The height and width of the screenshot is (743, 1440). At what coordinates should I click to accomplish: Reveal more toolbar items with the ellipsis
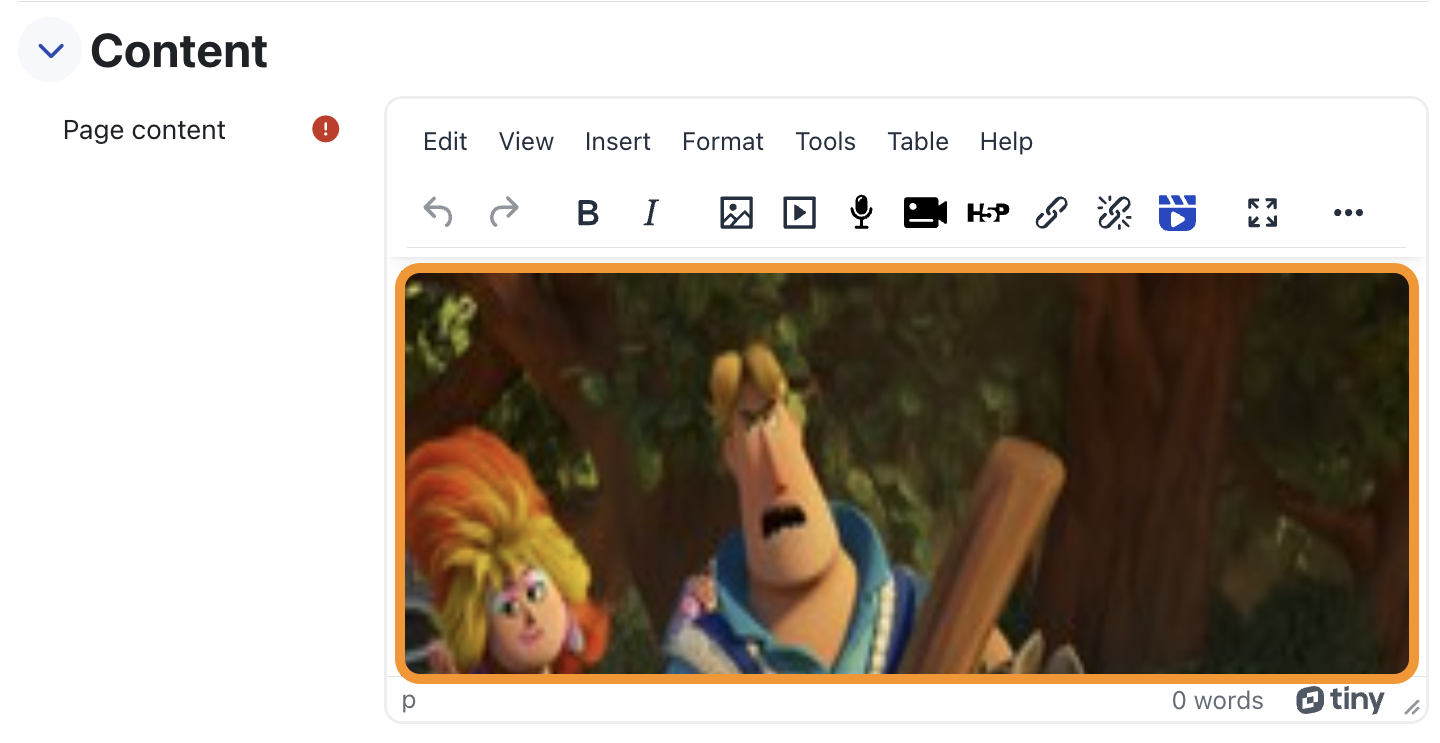pyautogui.click(x=1348, y=212)
